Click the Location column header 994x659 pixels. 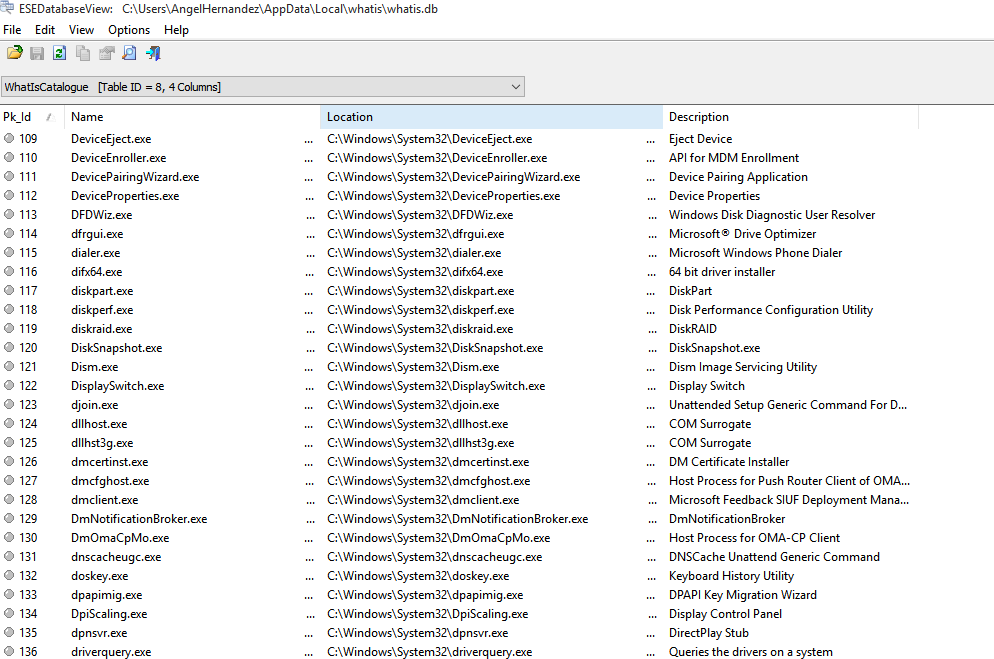coord(490,117)
